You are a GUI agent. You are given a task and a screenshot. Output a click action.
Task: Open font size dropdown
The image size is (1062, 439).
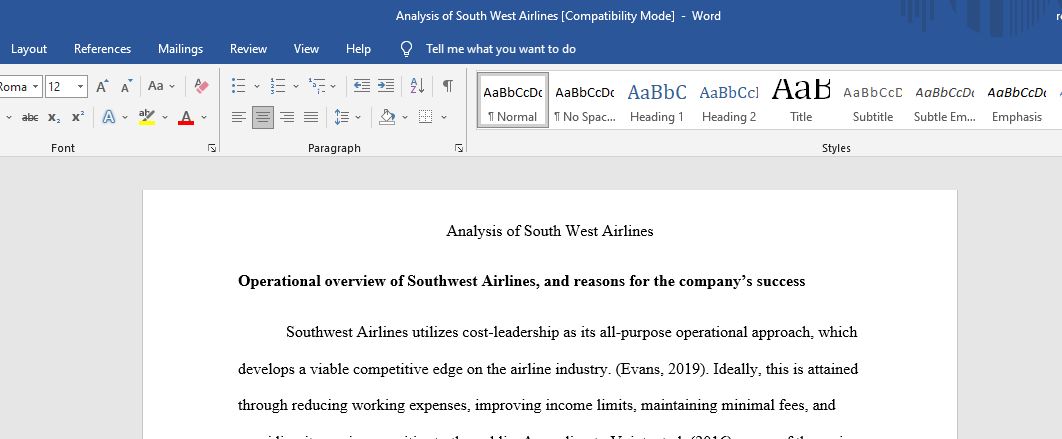(x=81, y=86)
